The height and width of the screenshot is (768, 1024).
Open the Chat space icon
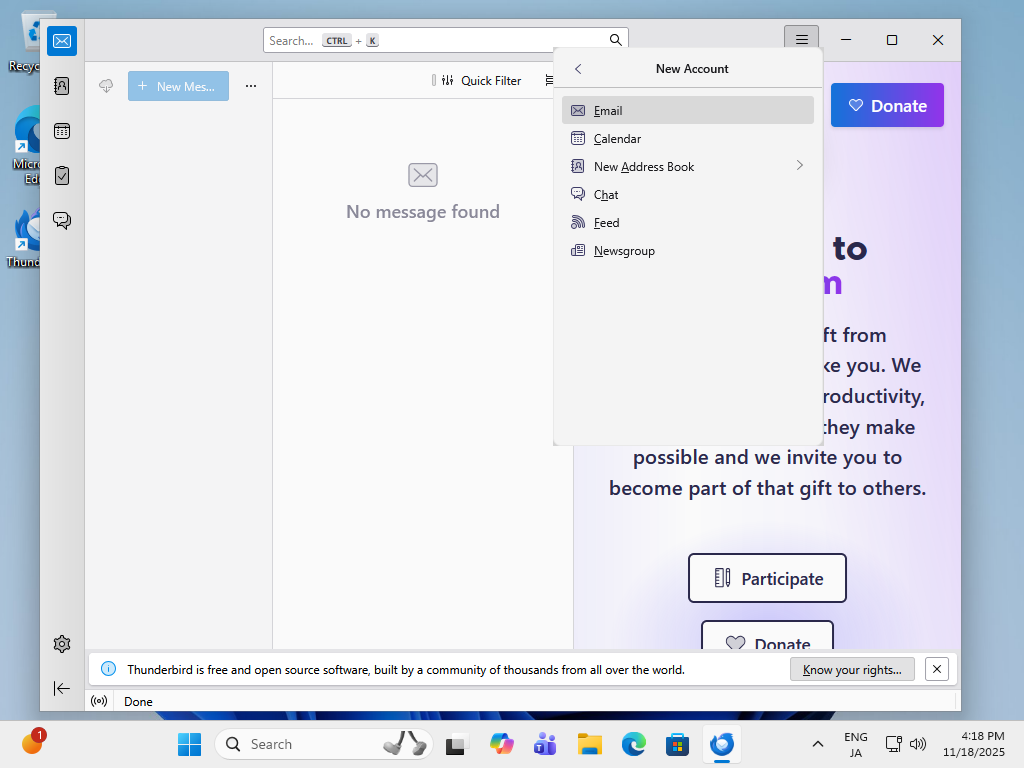point(62,220)
